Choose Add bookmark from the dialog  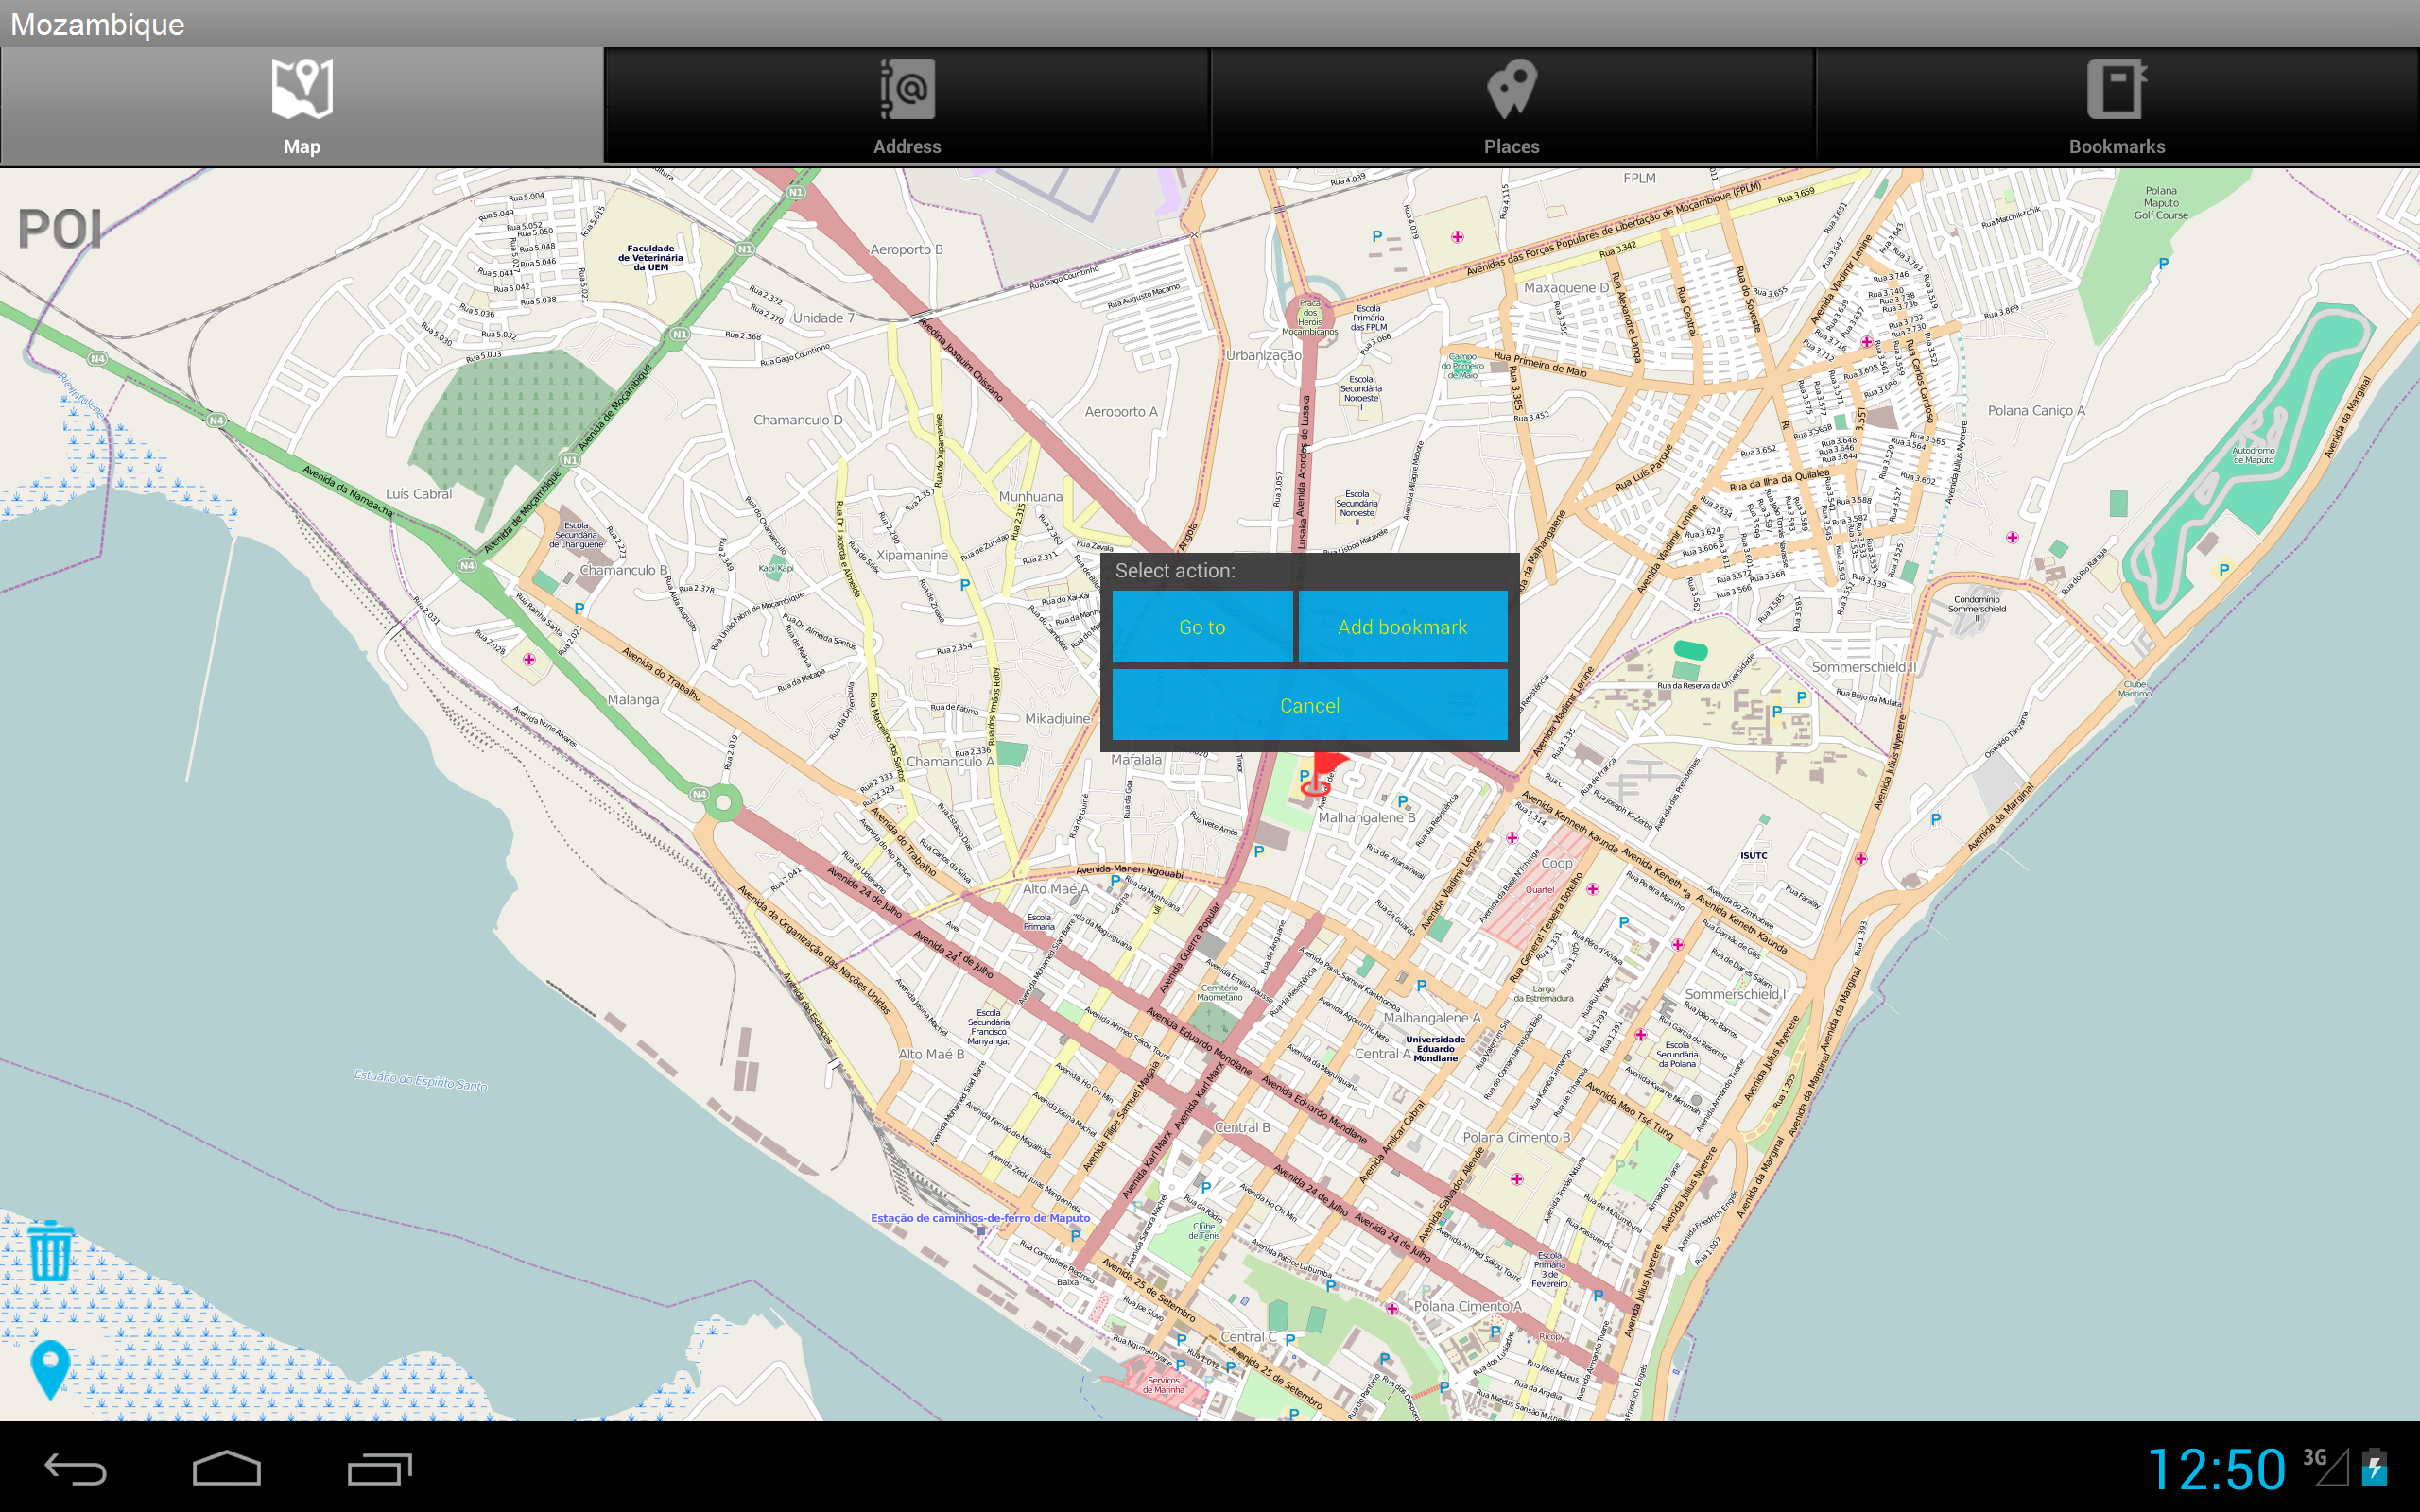1402,627
